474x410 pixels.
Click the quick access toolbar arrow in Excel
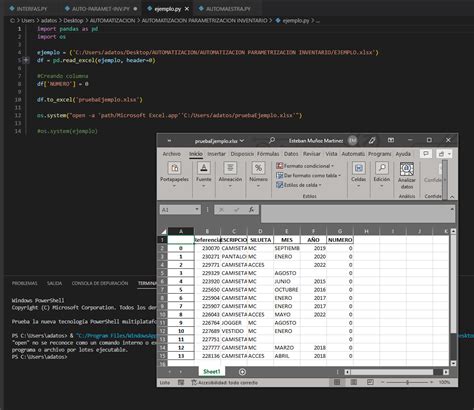[x=169, y=140]
